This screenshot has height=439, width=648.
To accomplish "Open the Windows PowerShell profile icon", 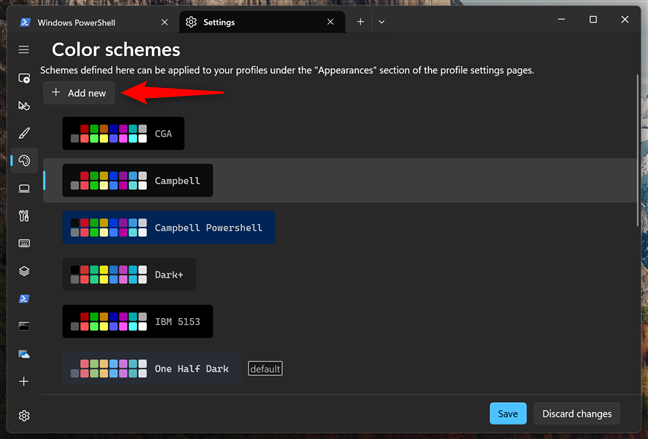I will tap(24, 298).
